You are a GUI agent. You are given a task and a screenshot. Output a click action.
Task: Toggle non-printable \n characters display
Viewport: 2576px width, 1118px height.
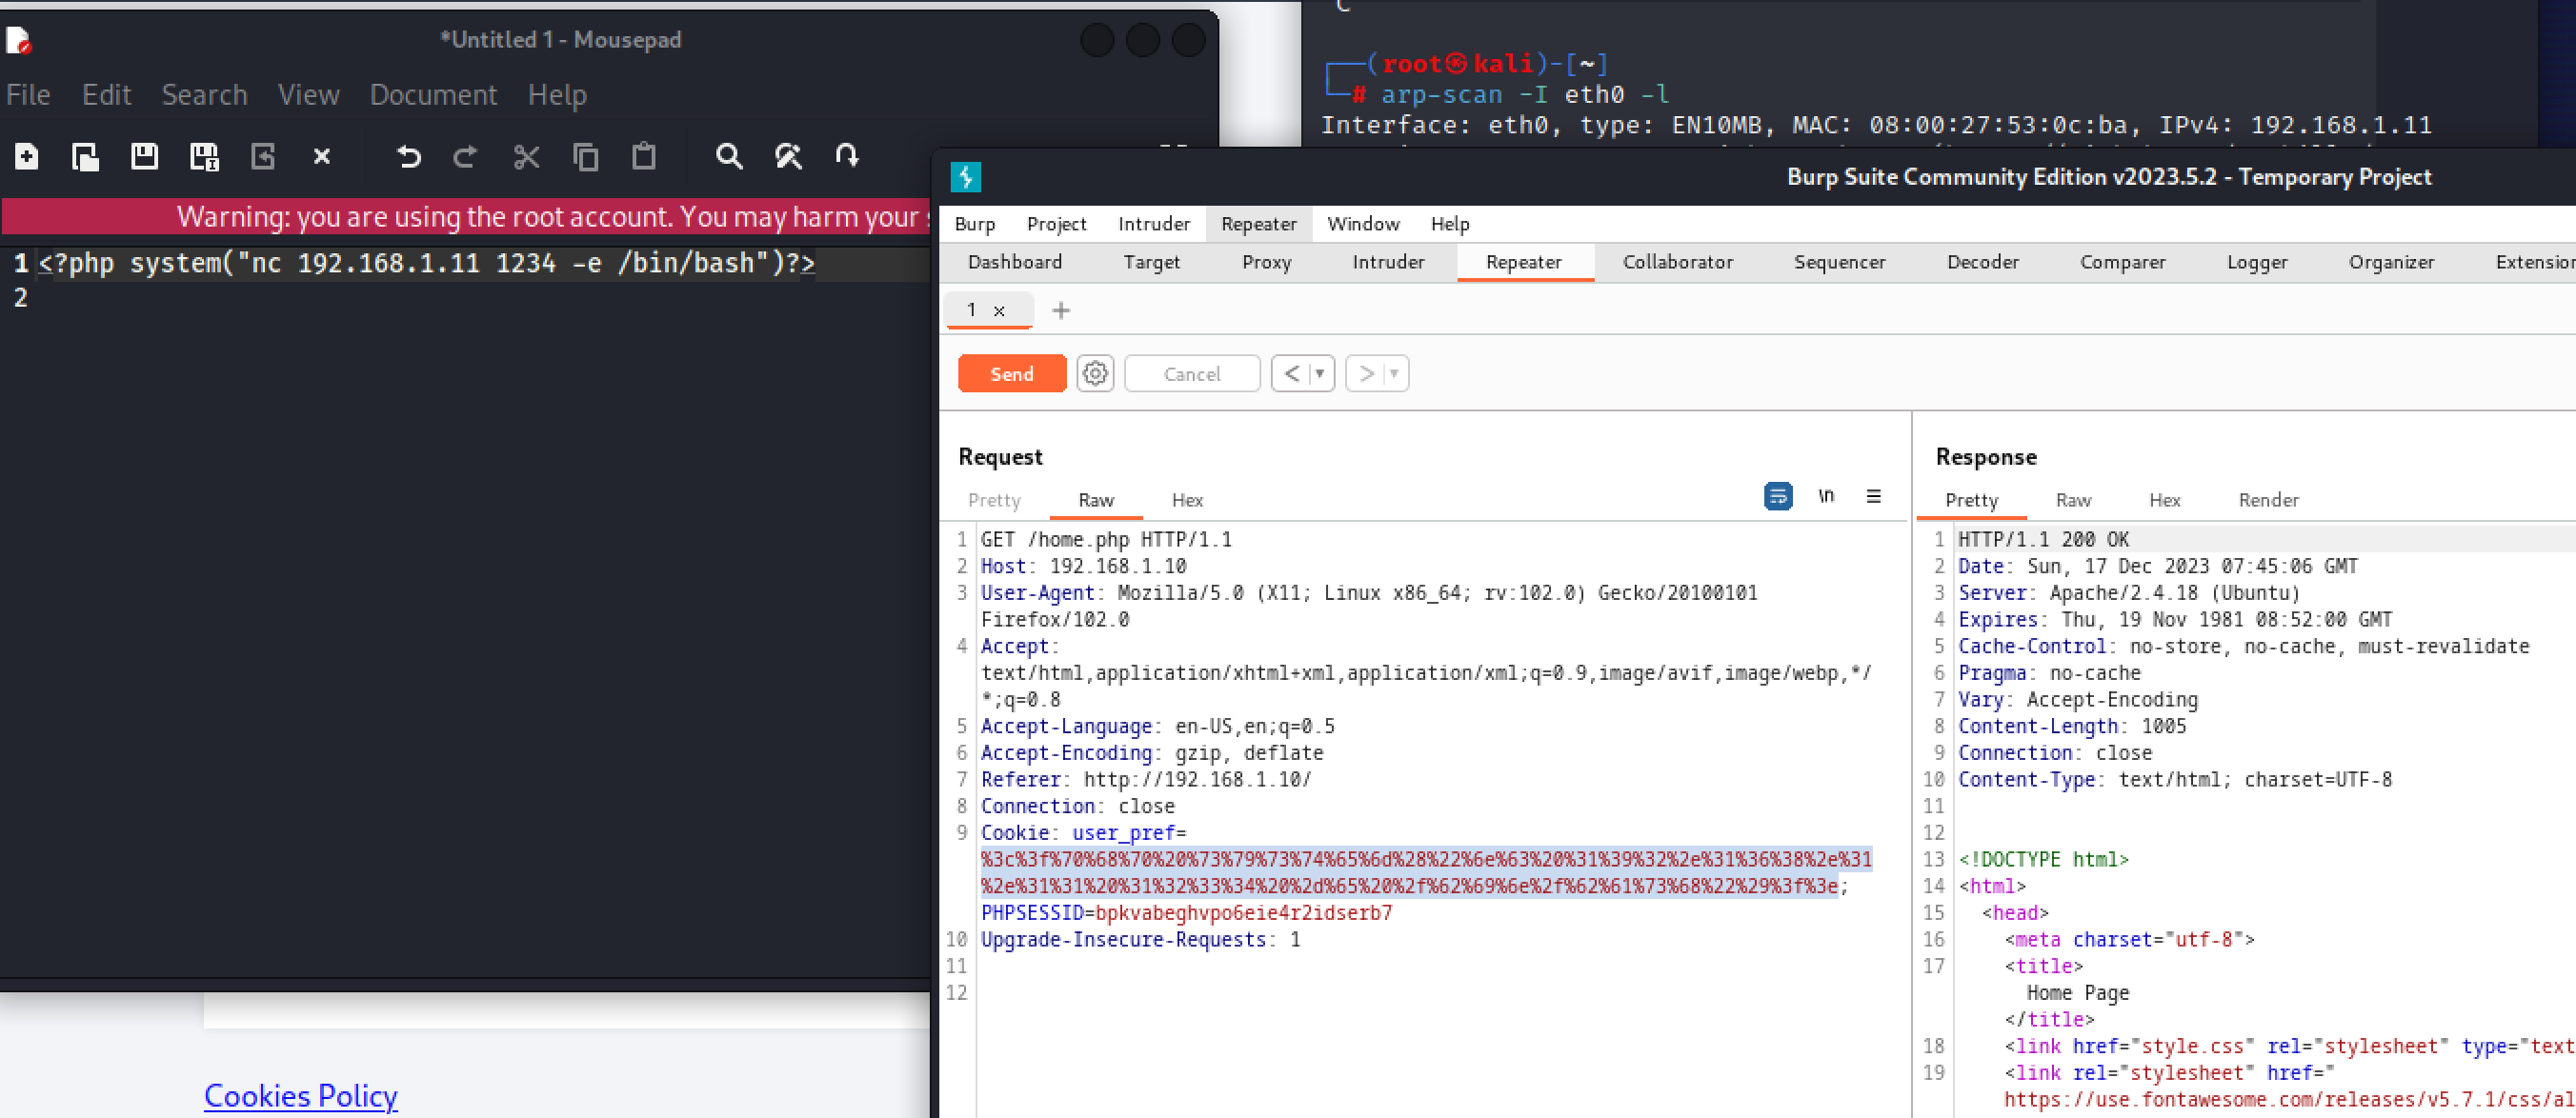tap(1826, 496)
